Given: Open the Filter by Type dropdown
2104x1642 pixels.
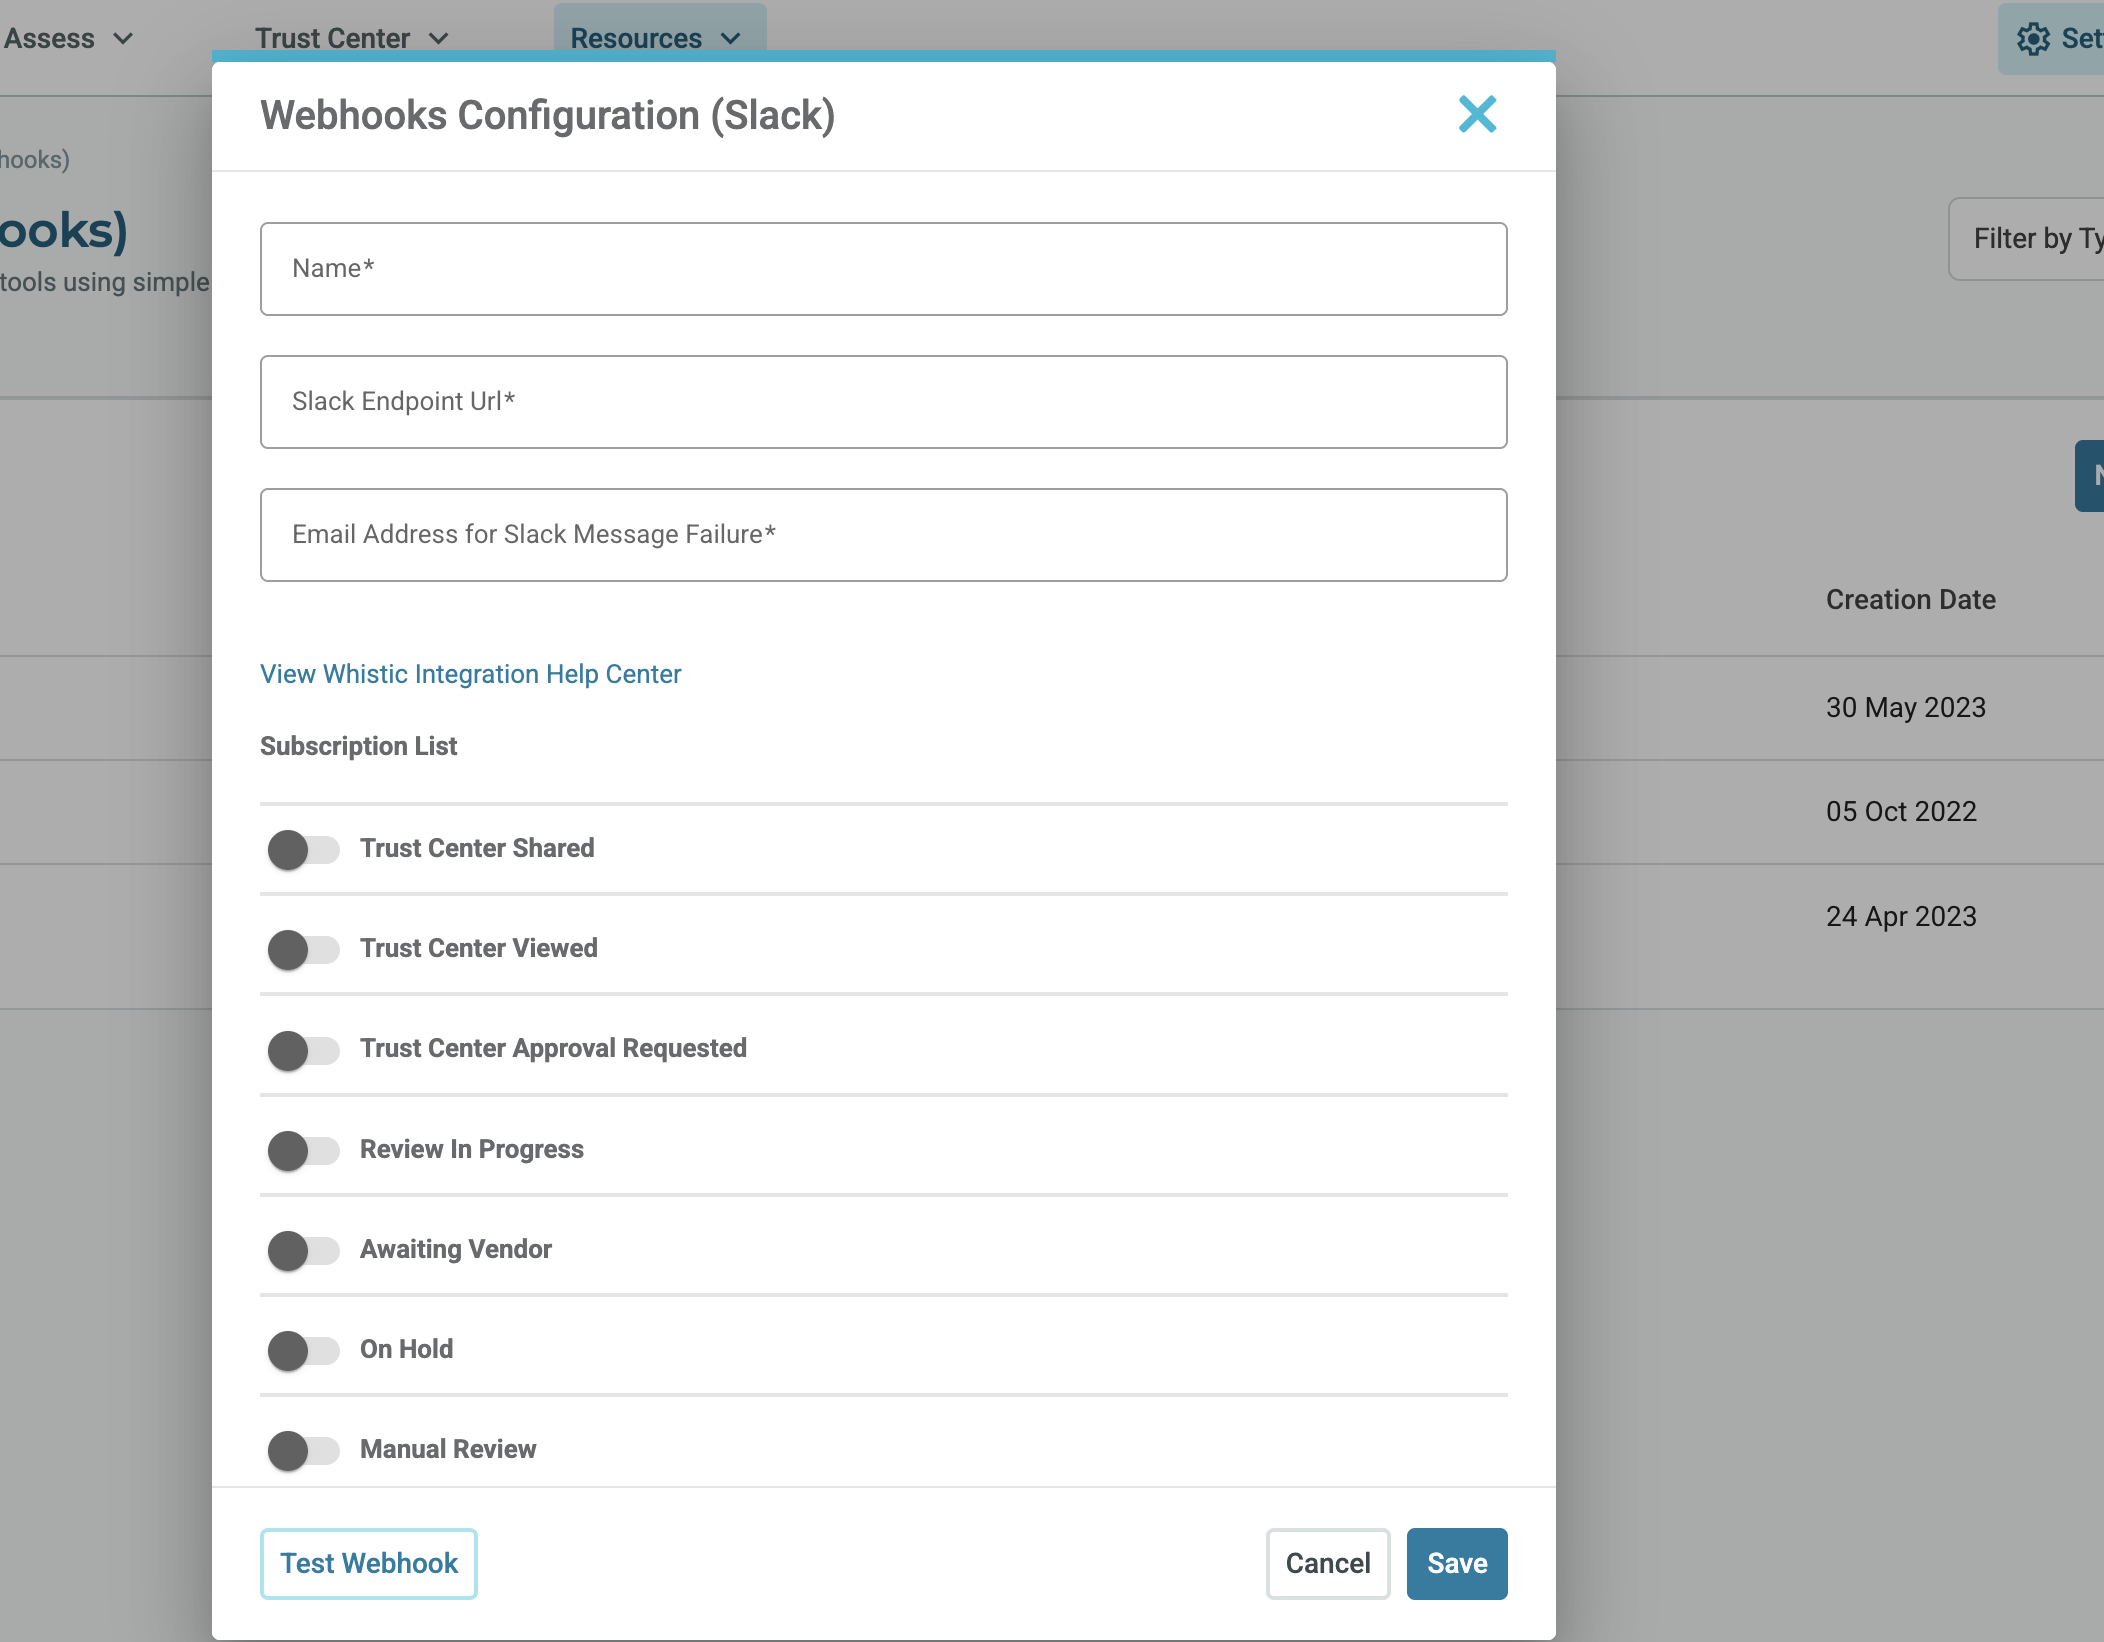Looking at the screenshot, I should point(2028,239).
